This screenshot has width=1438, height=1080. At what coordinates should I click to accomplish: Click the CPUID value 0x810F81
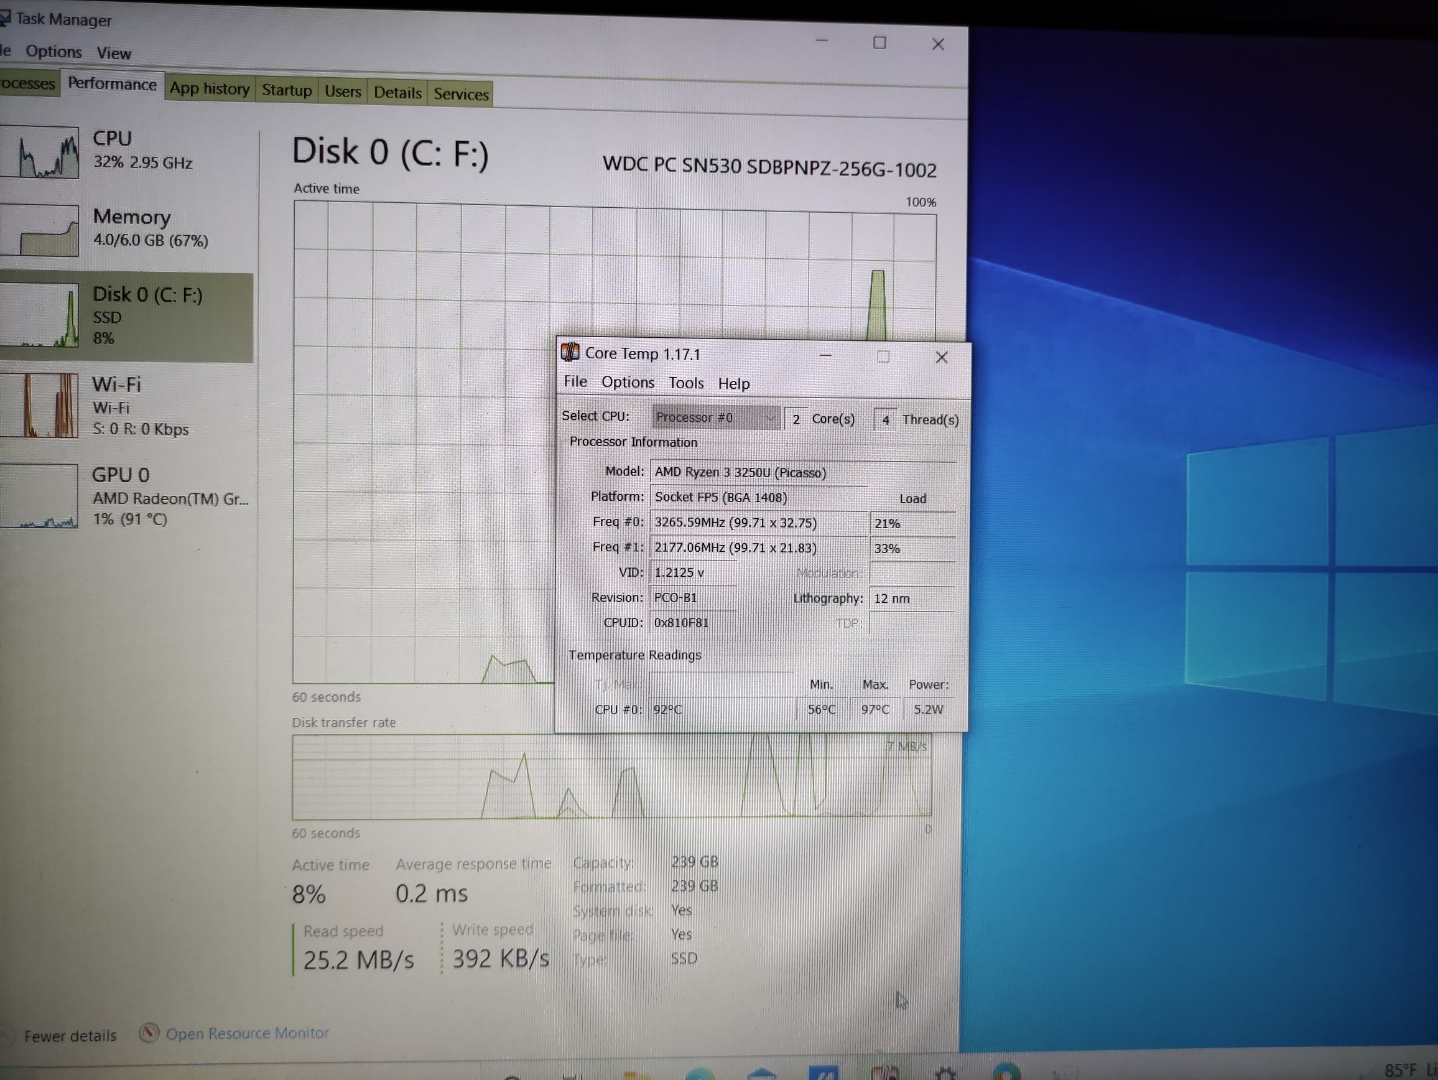click(693, 622)
